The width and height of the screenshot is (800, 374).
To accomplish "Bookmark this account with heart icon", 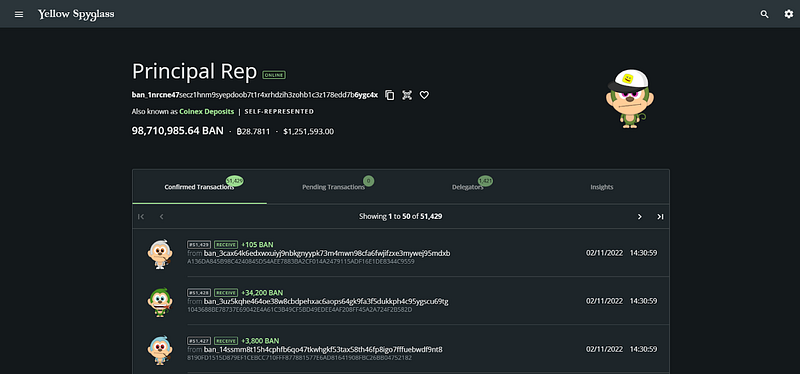I will pyautogui.click(x=424, y=95).
